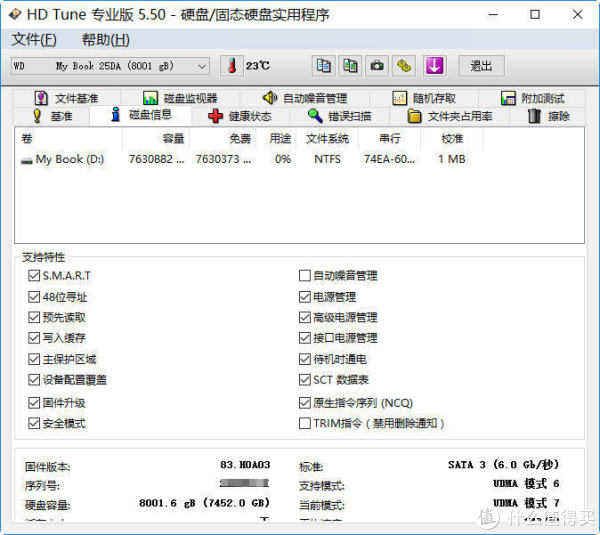Viewport: 600px width, 535px height.
Task: Click the blue 磁盘信息 info icon
Action: pos(116,114)
